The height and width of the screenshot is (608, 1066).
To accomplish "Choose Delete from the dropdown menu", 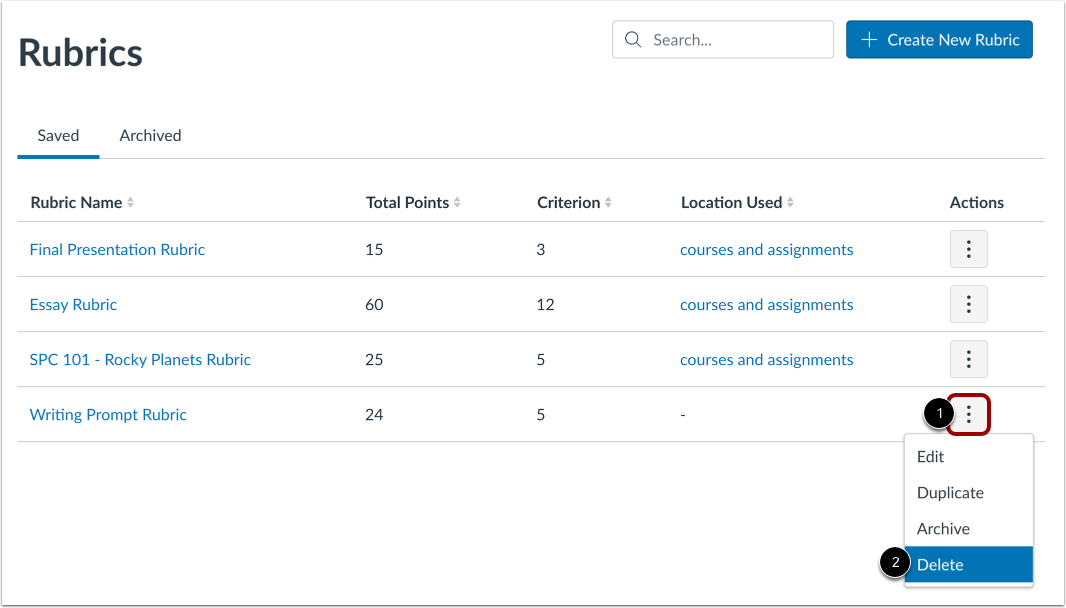I will point(940,564).
